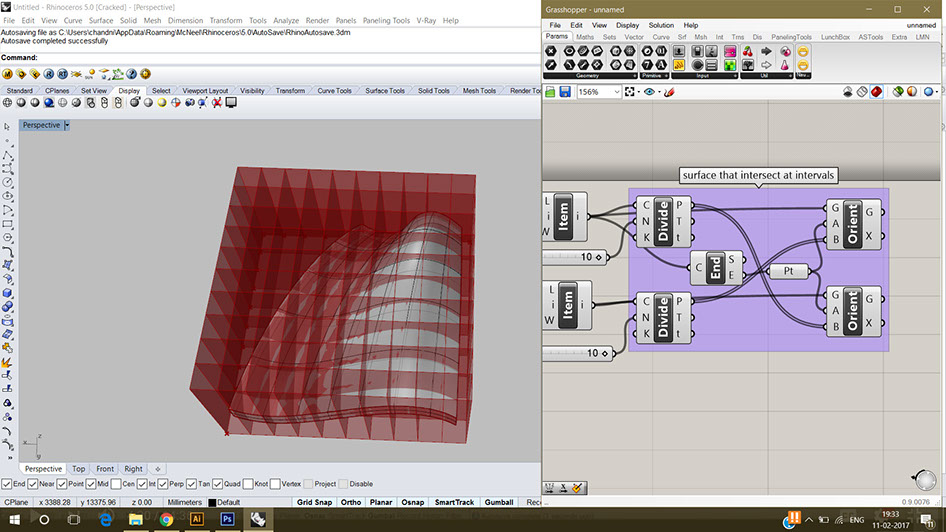This screenshot has height=532, width=946.
Task: Click the cherry icon in Grasshopper Util panel
Action: point(748,52)
